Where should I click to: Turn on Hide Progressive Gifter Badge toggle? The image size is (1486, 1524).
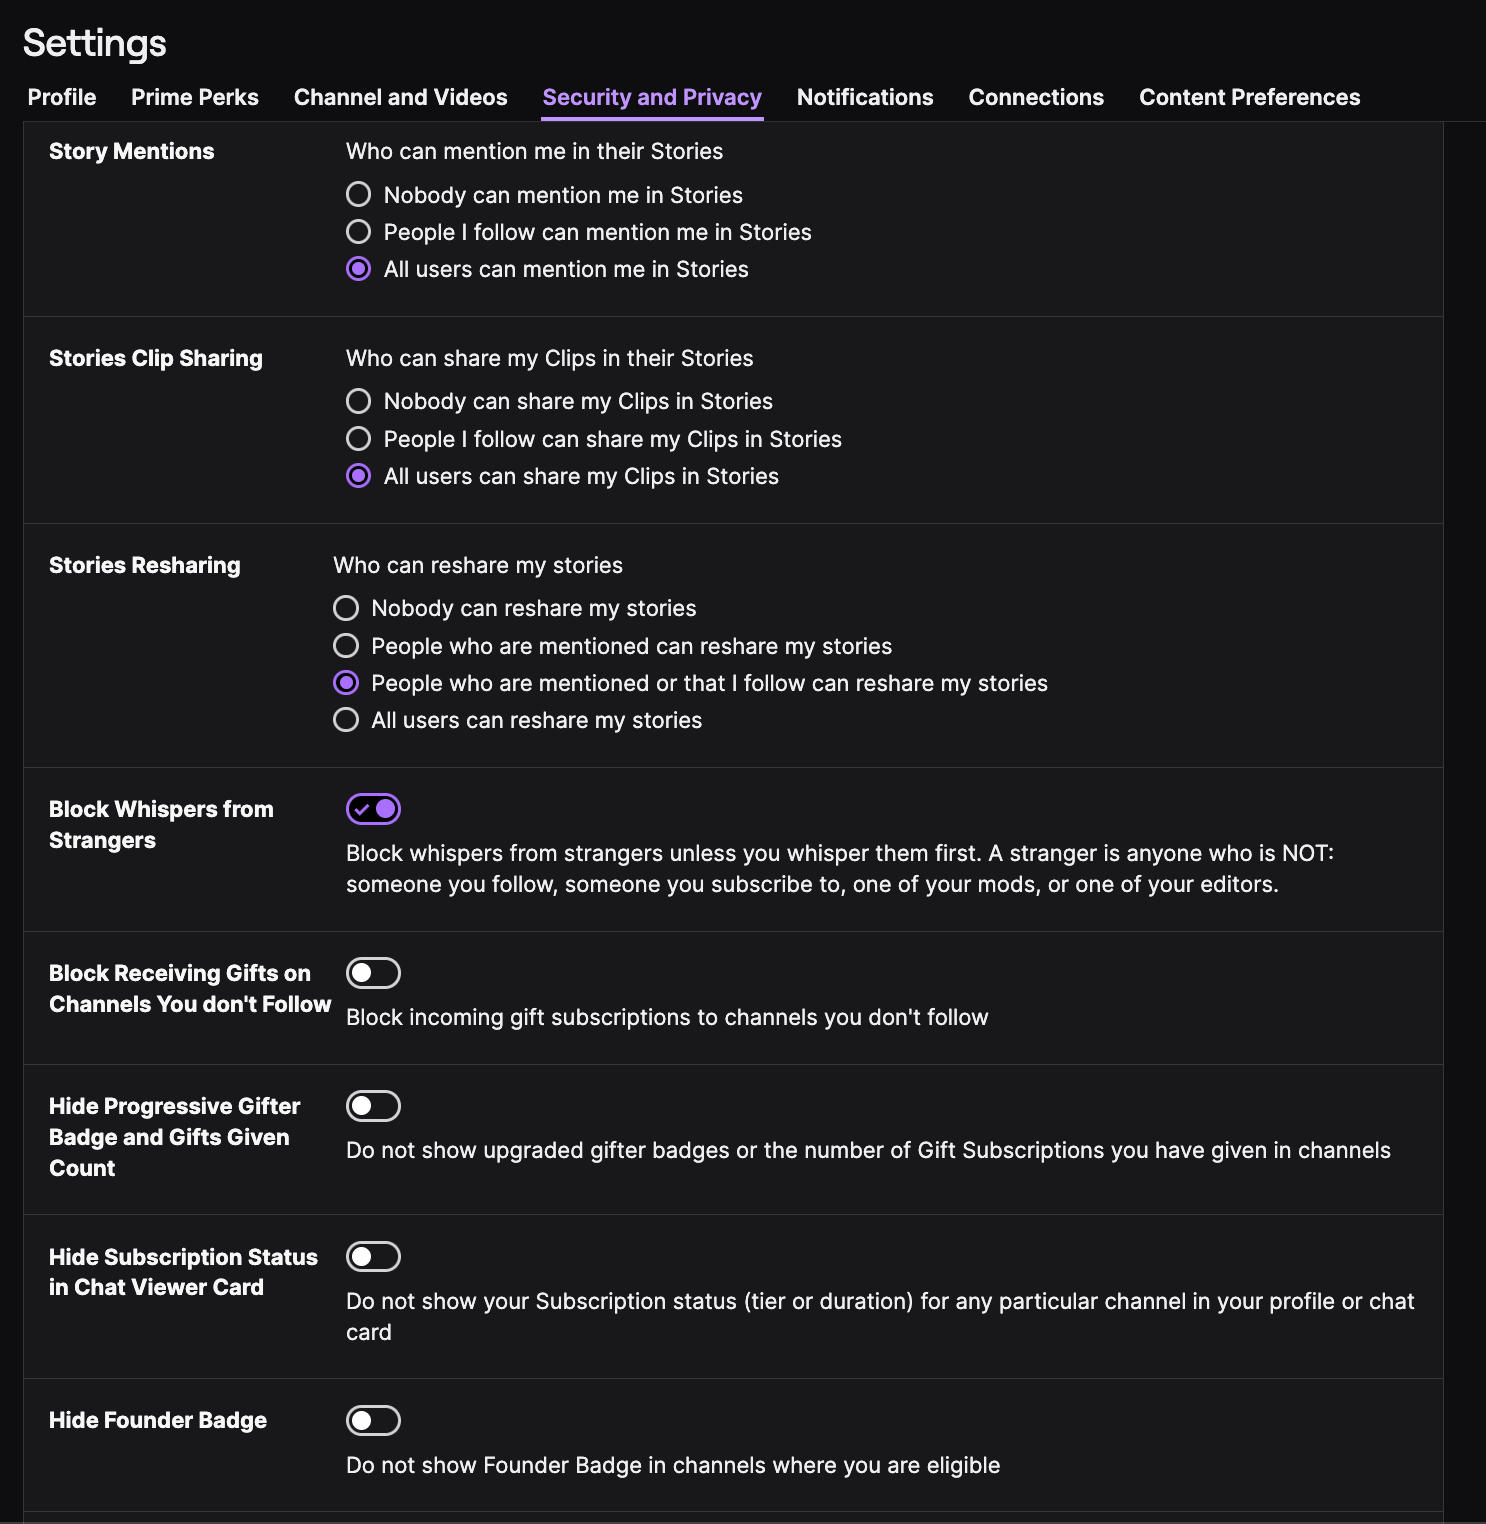373,1106
